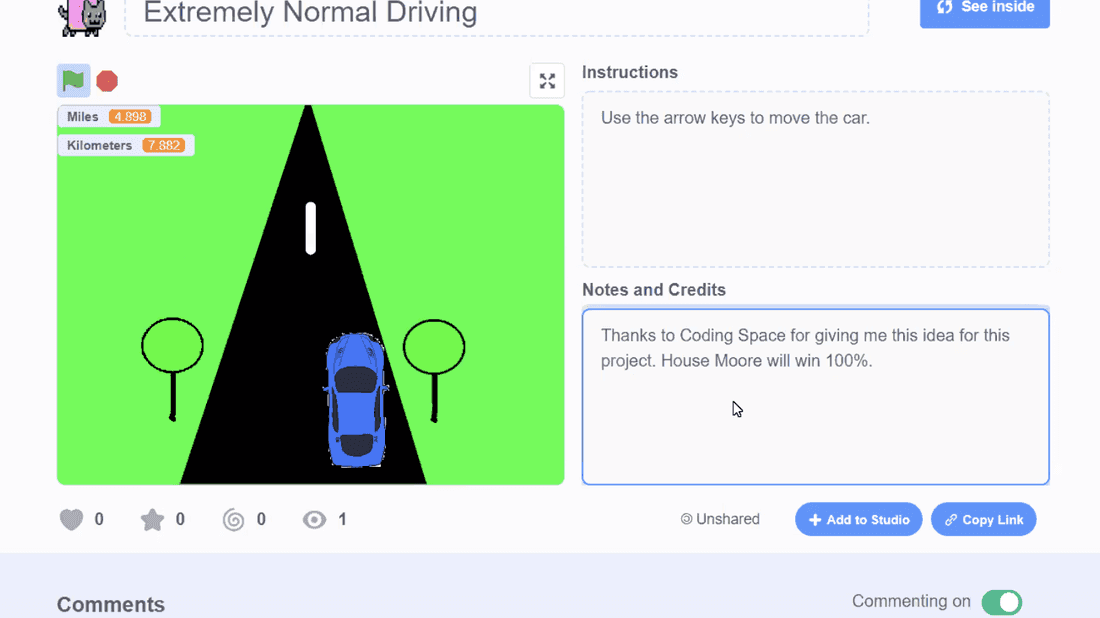
Task: Click the Nyan cat profile avatar
Action: tap(83, 18)
